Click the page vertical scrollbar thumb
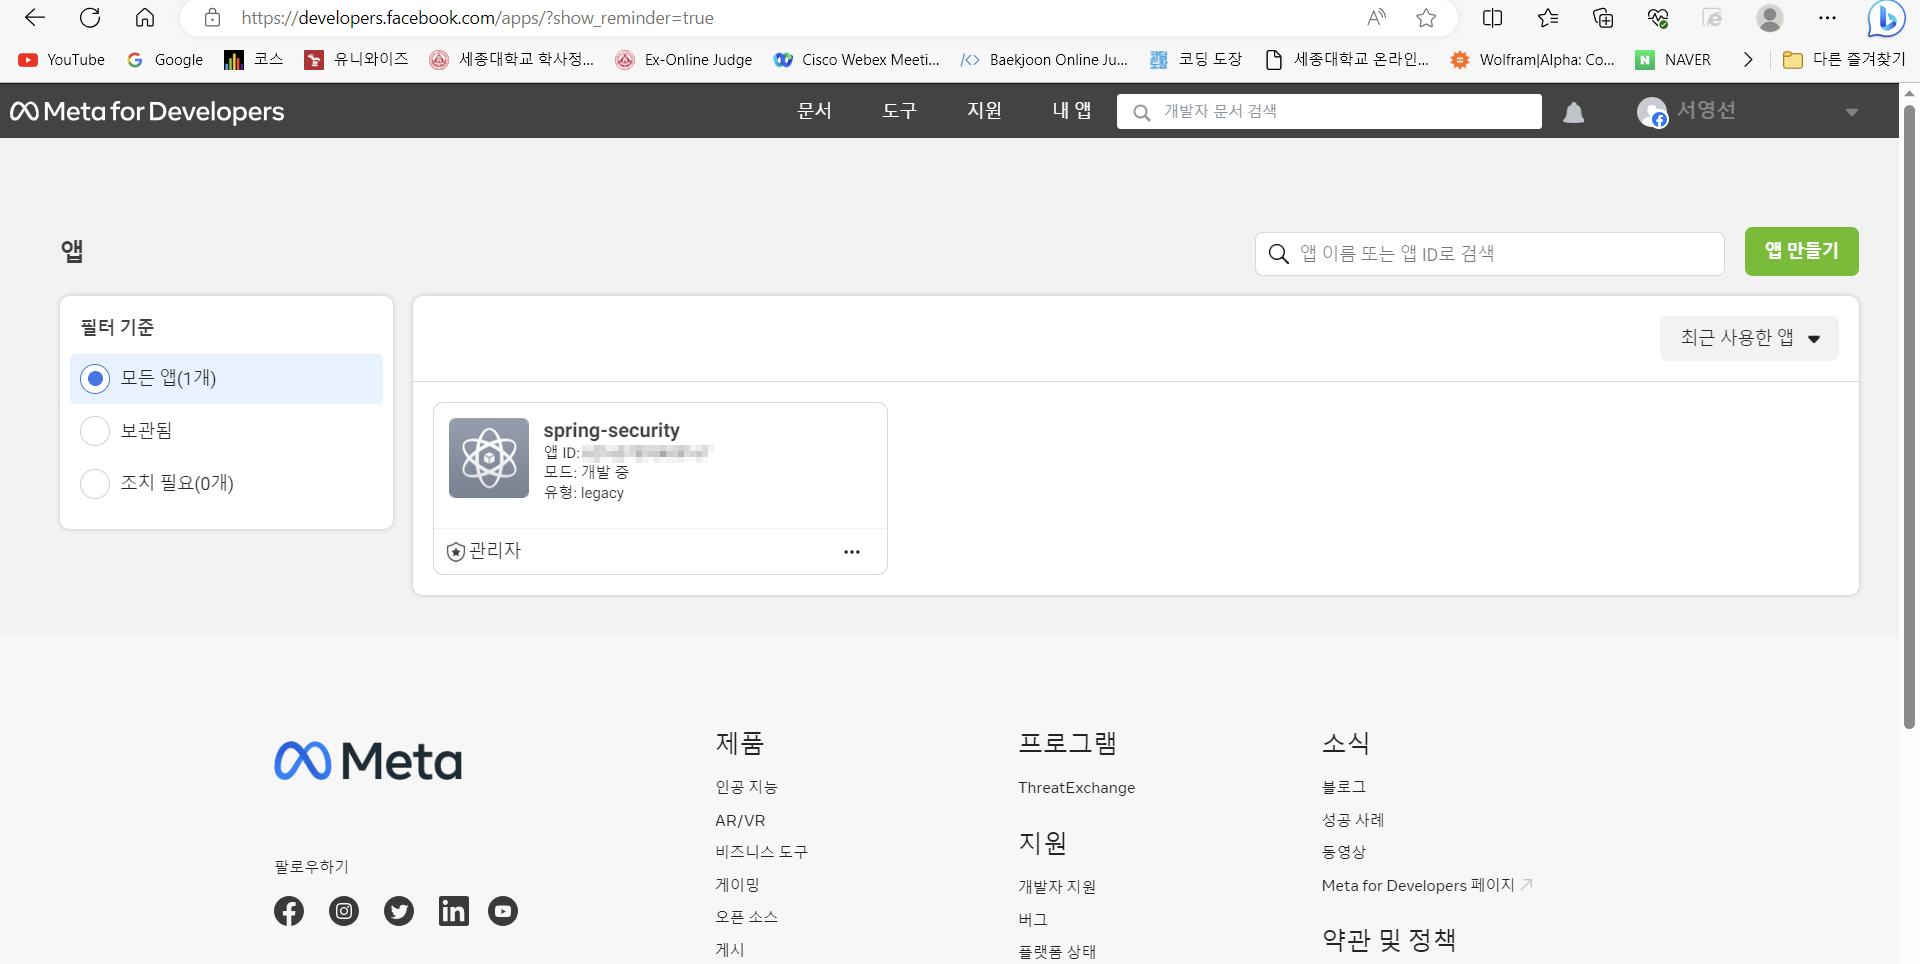The height and width of the screenshot is (964, 1920). 1909,415
